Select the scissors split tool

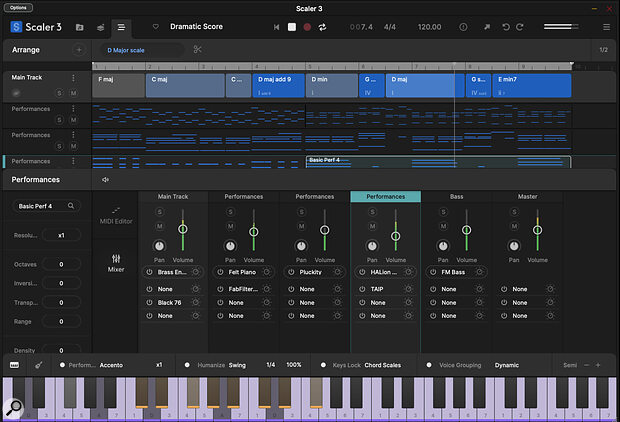197,49
